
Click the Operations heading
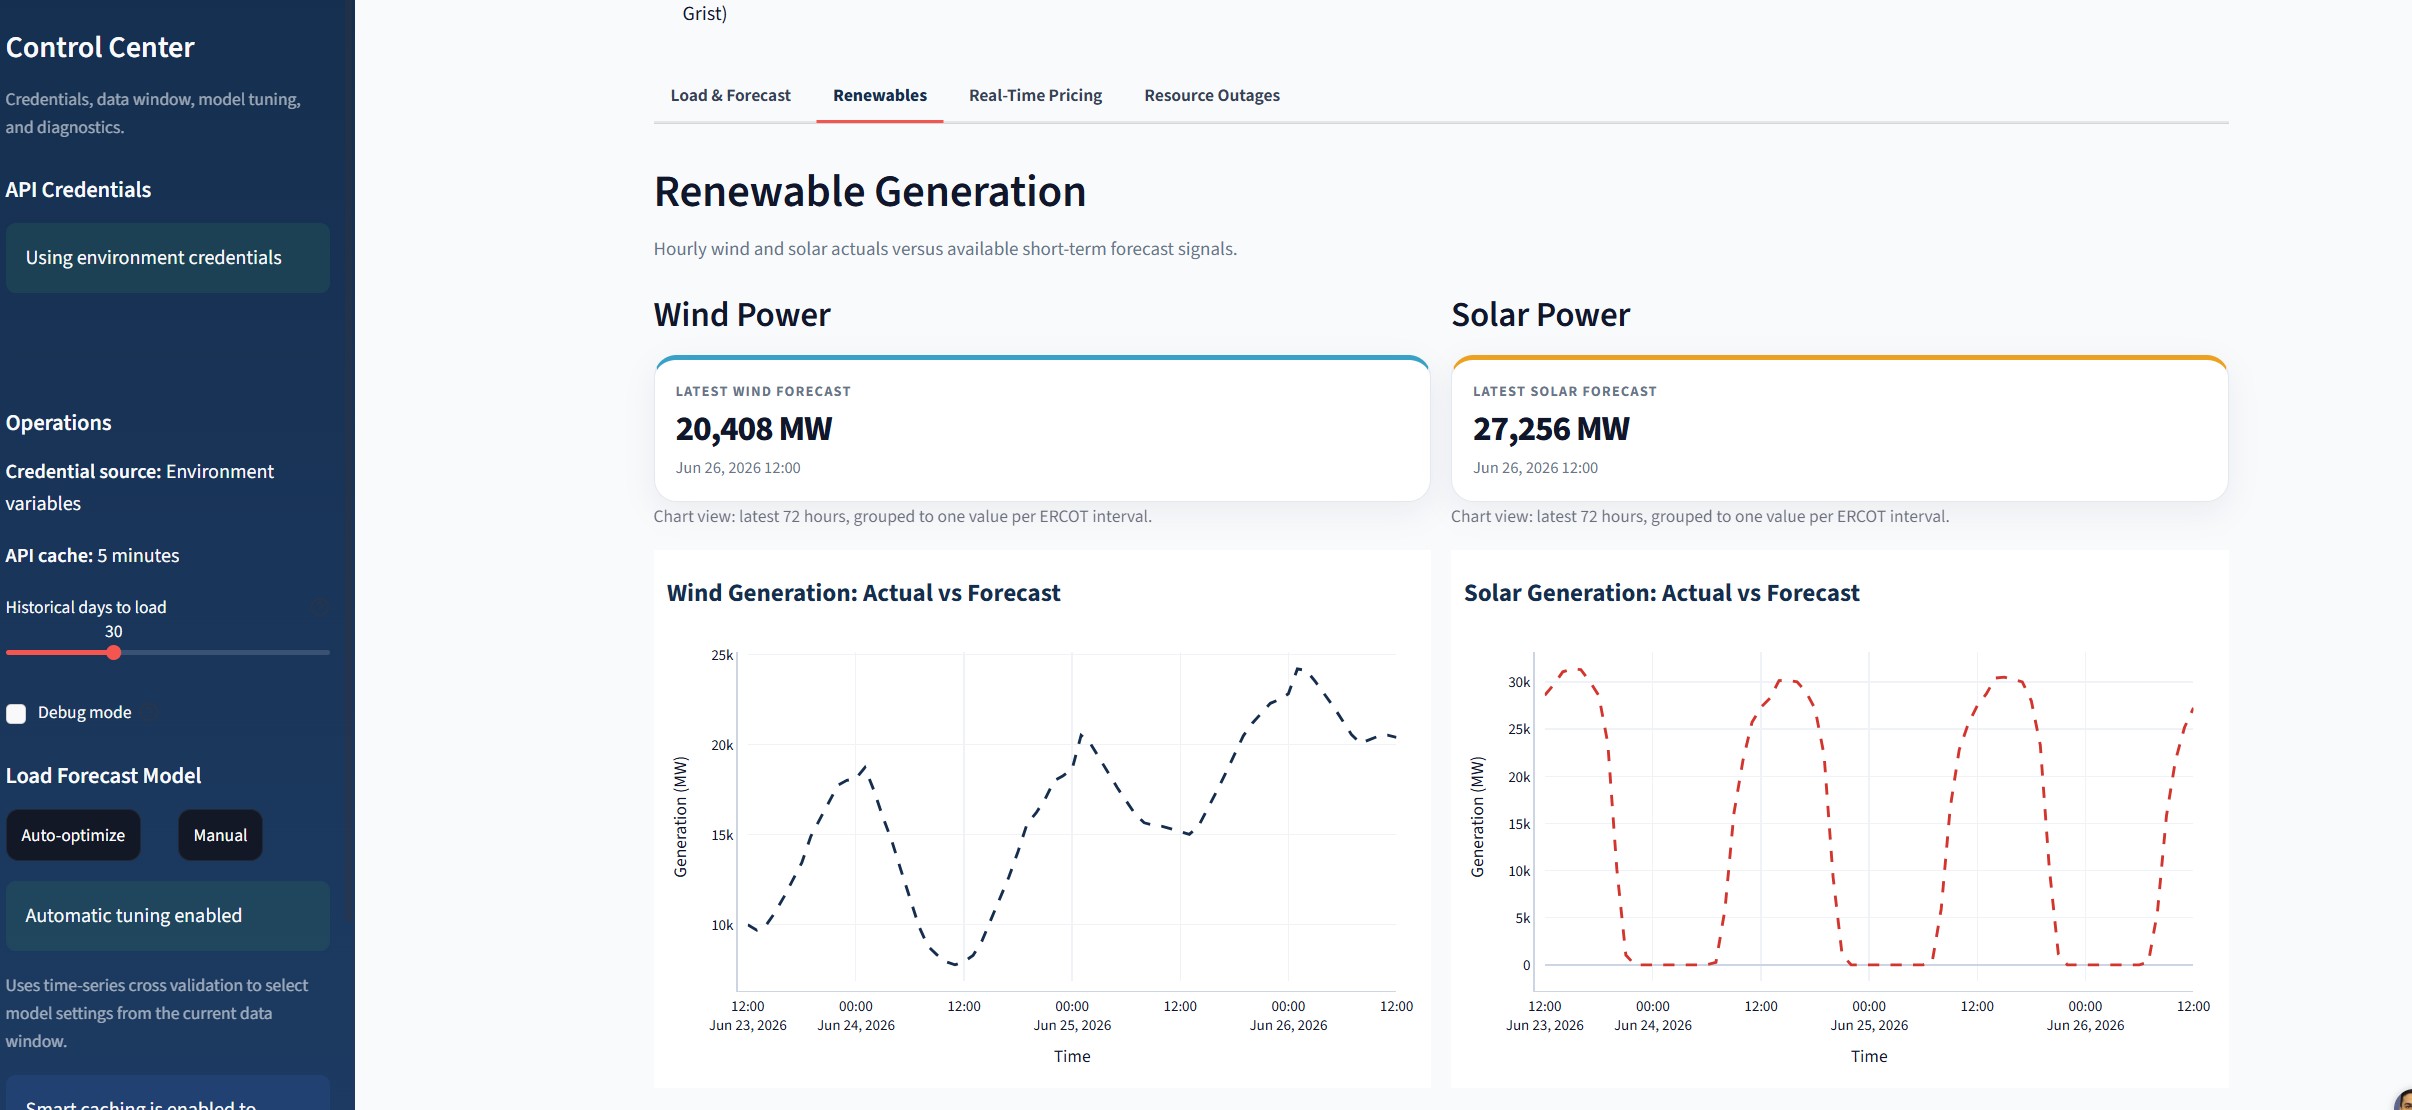click(58, 423)
